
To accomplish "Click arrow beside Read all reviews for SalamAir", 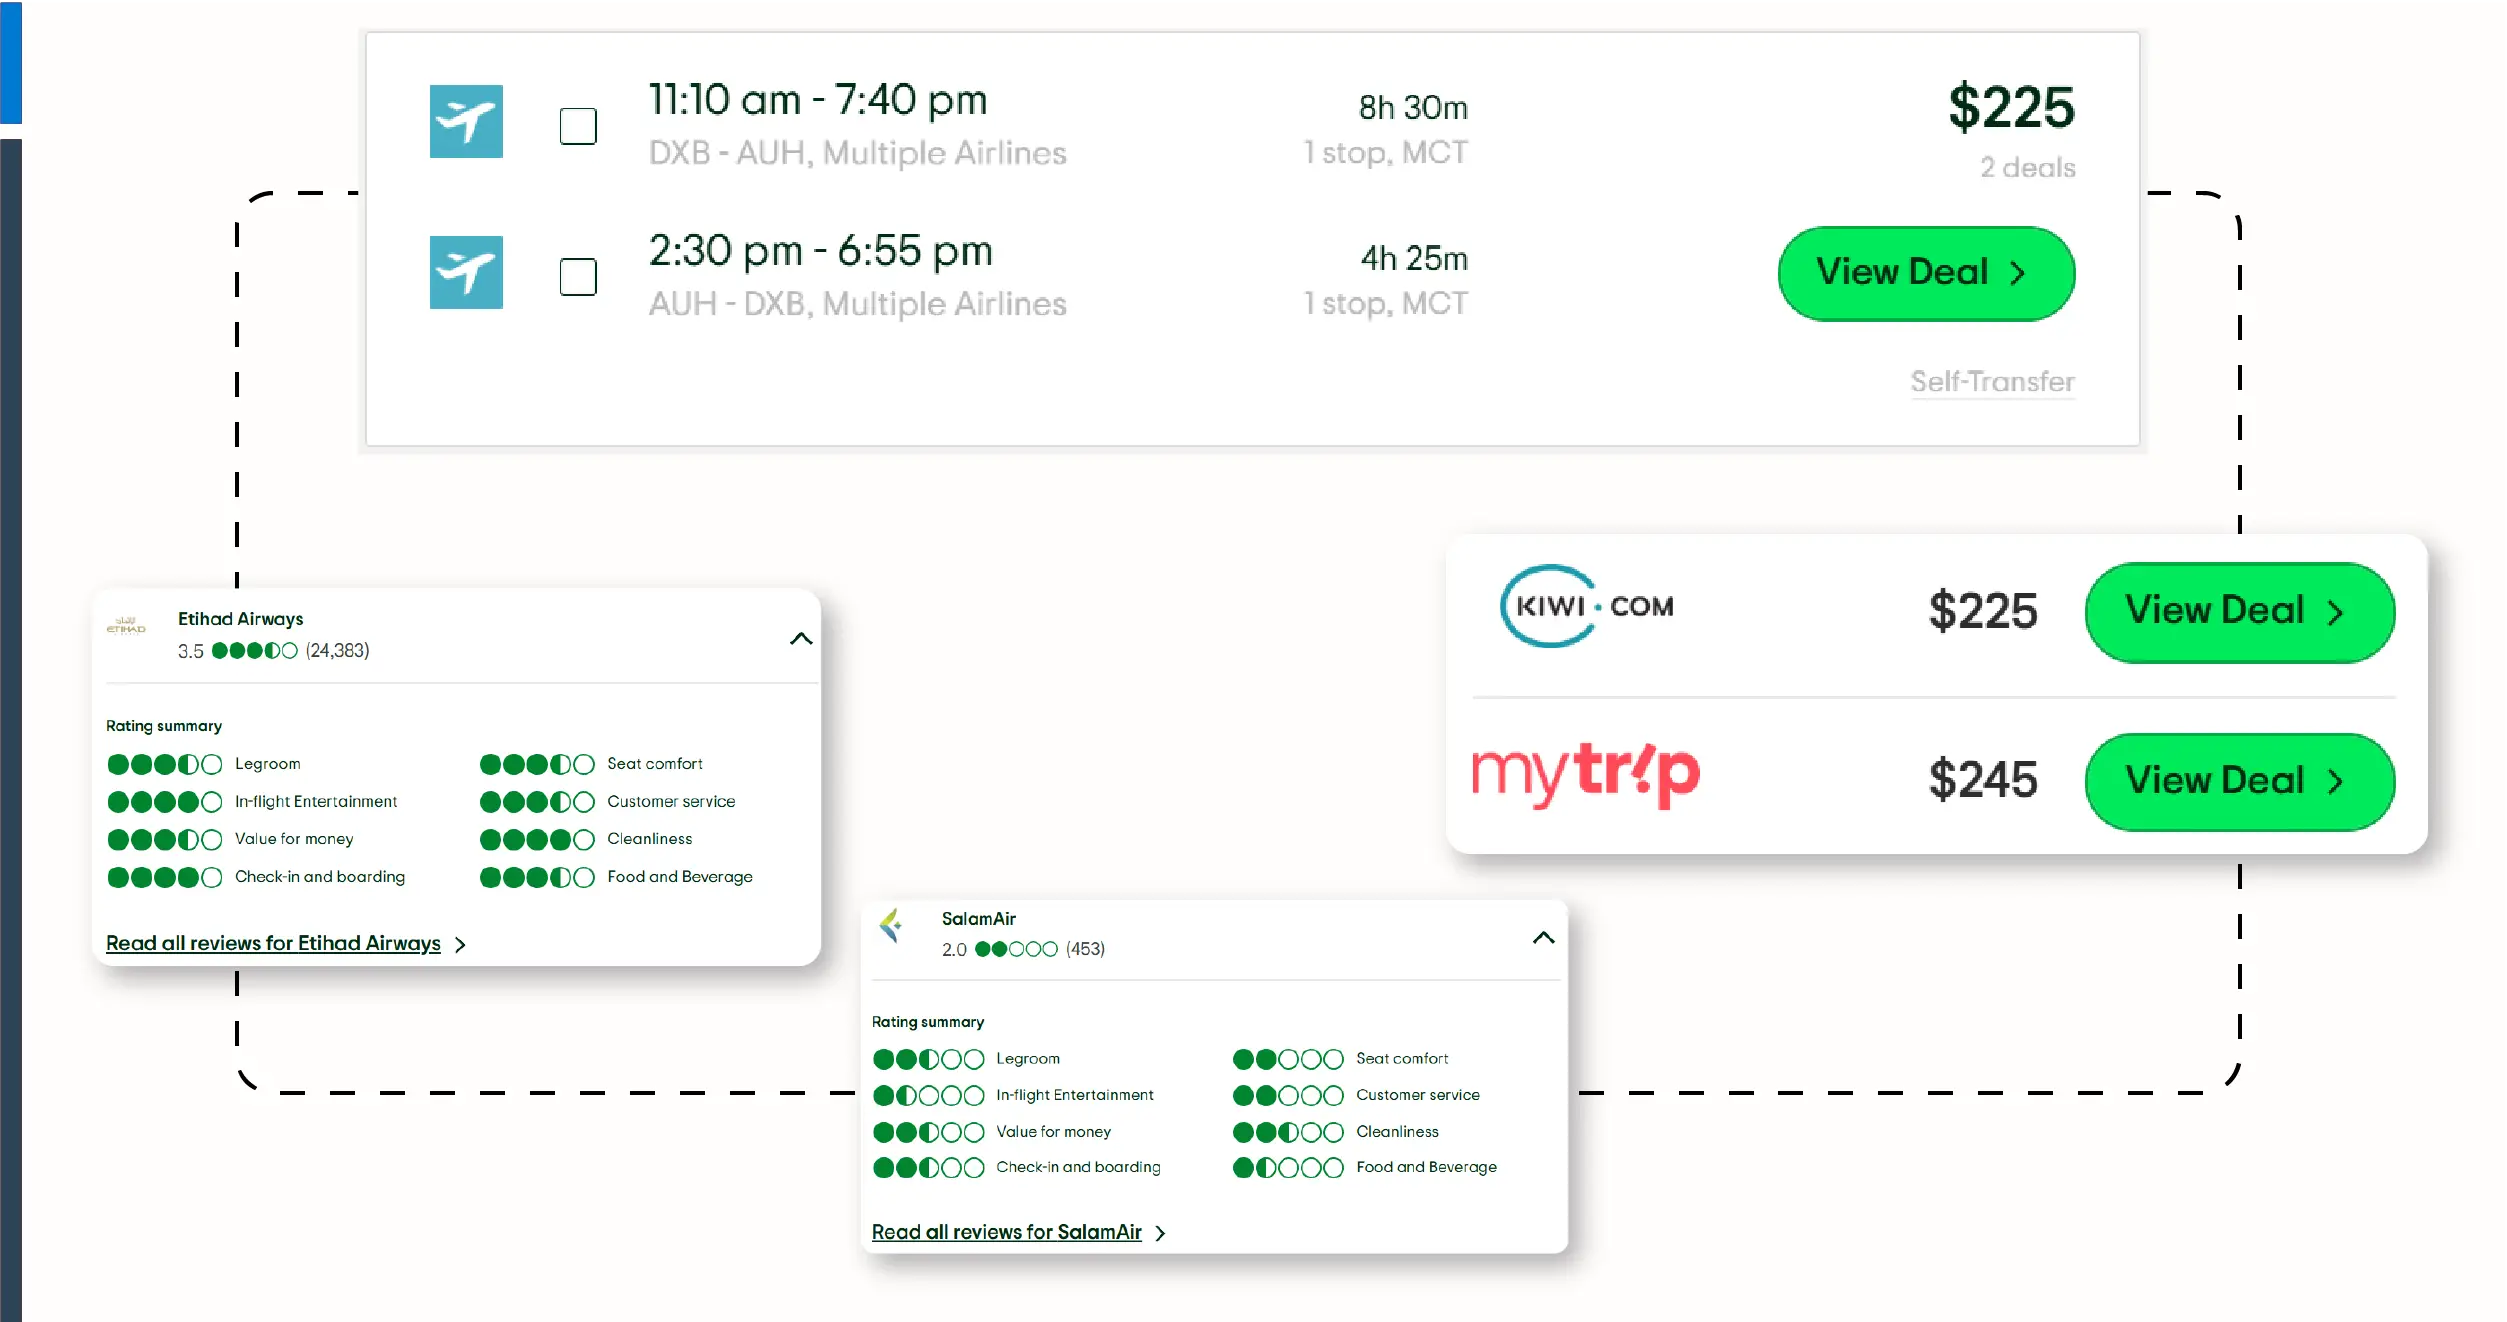I will 1160,1233.
